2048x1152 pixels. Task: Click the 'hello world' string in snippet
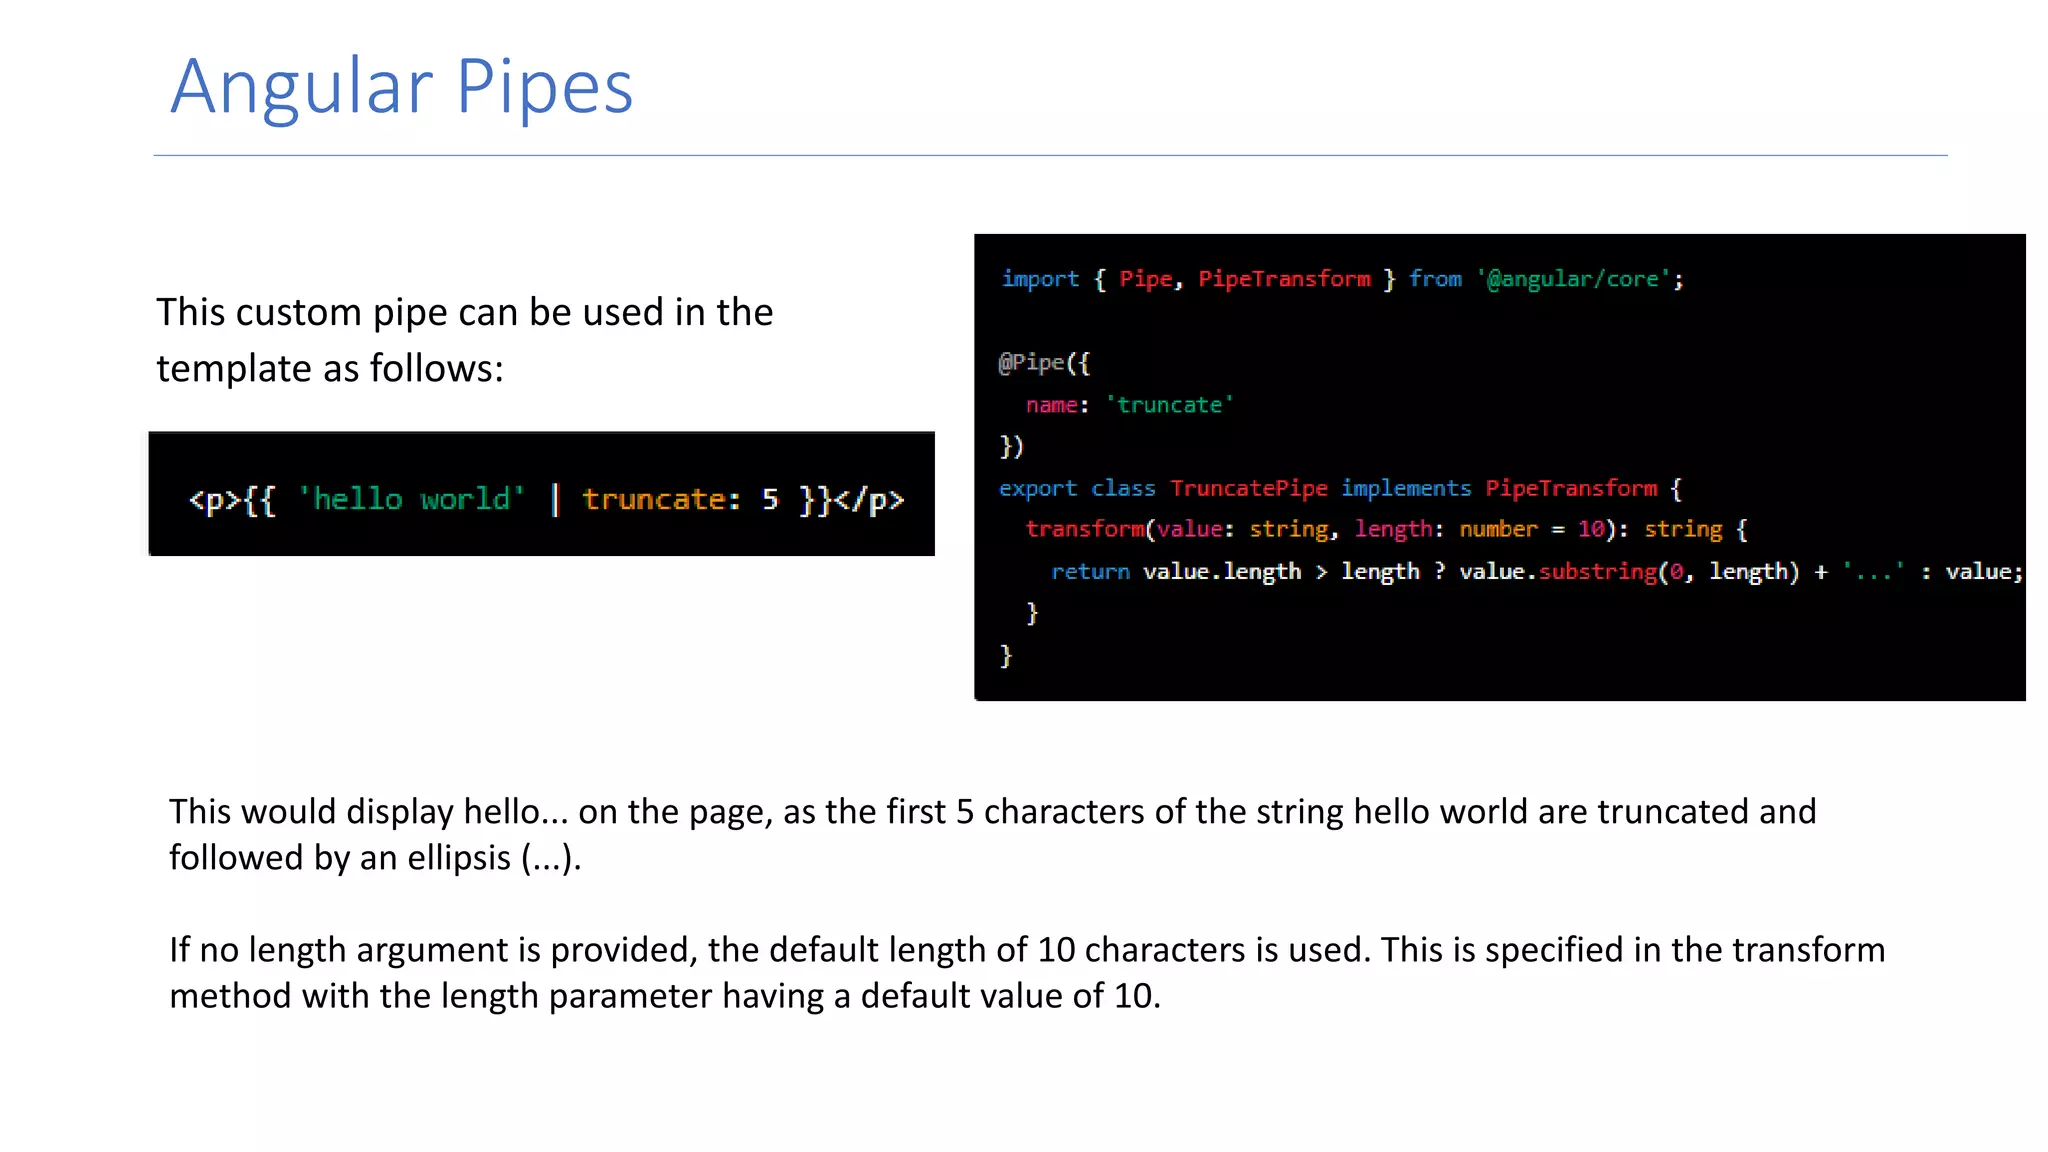pos(412,499)
